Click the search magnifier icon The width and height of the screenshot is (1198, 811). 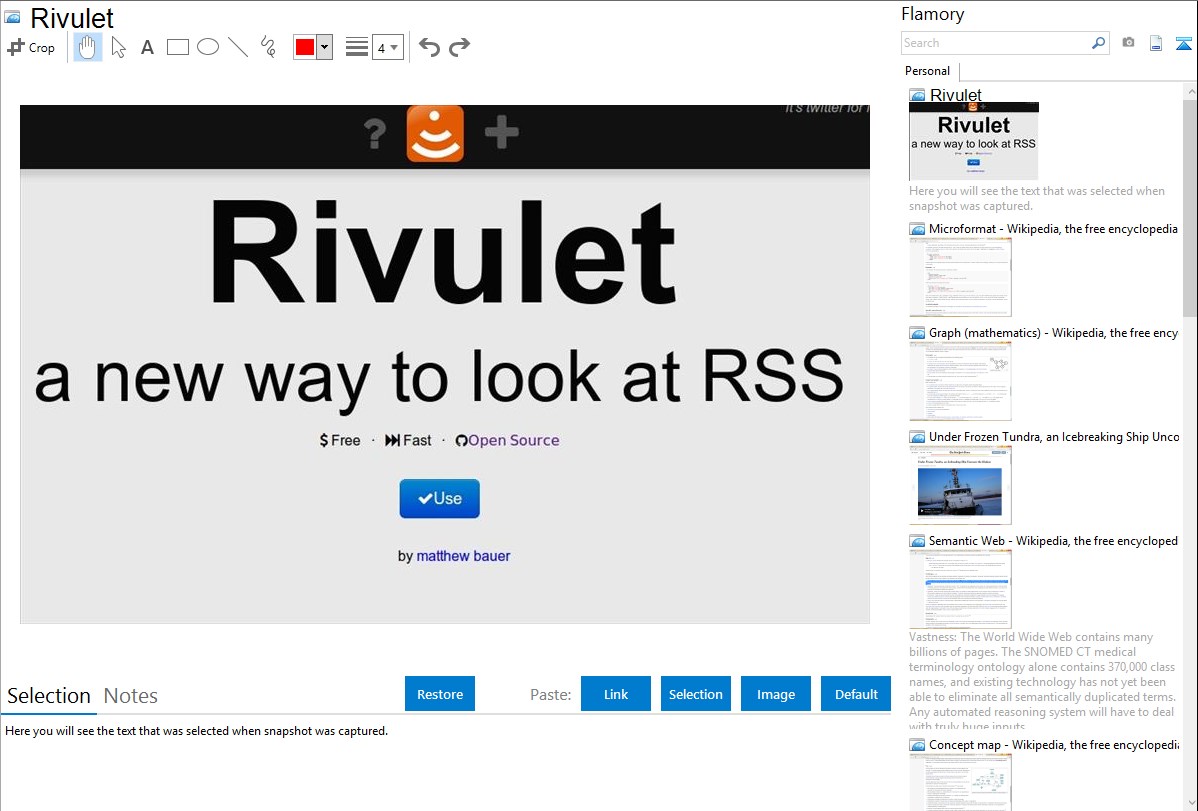[x=1098, y=43]
